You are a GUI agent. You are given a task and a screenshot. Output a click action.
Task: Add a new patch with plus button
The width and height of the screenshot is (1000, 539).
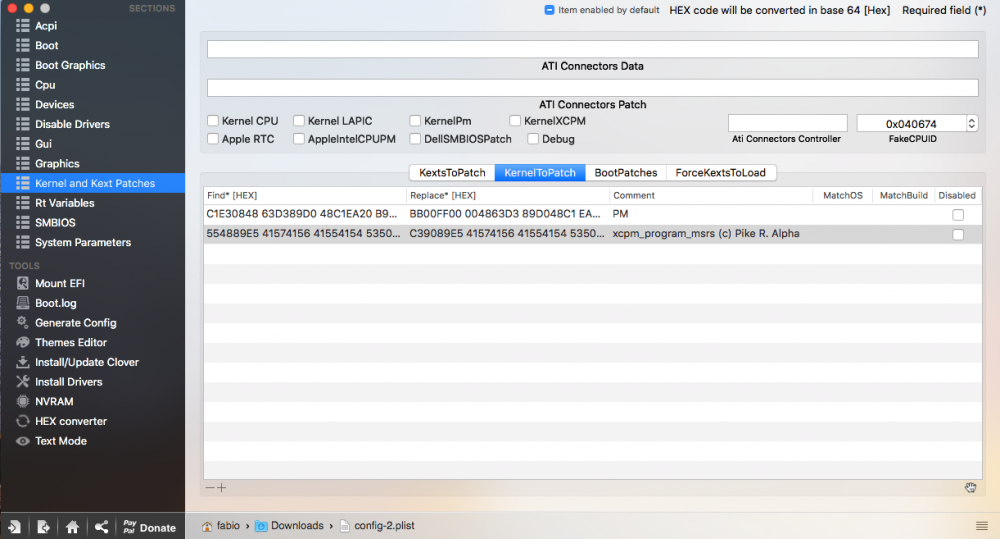(x=221, y=488)
